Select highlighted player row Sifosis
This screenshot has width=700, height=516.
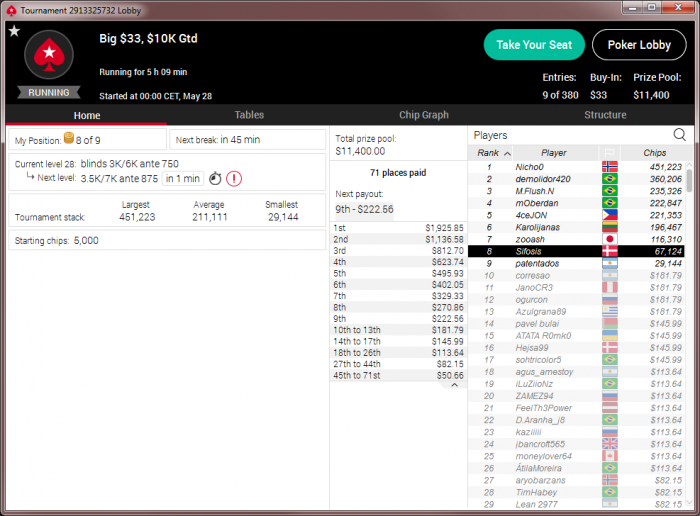pos(576,251)
